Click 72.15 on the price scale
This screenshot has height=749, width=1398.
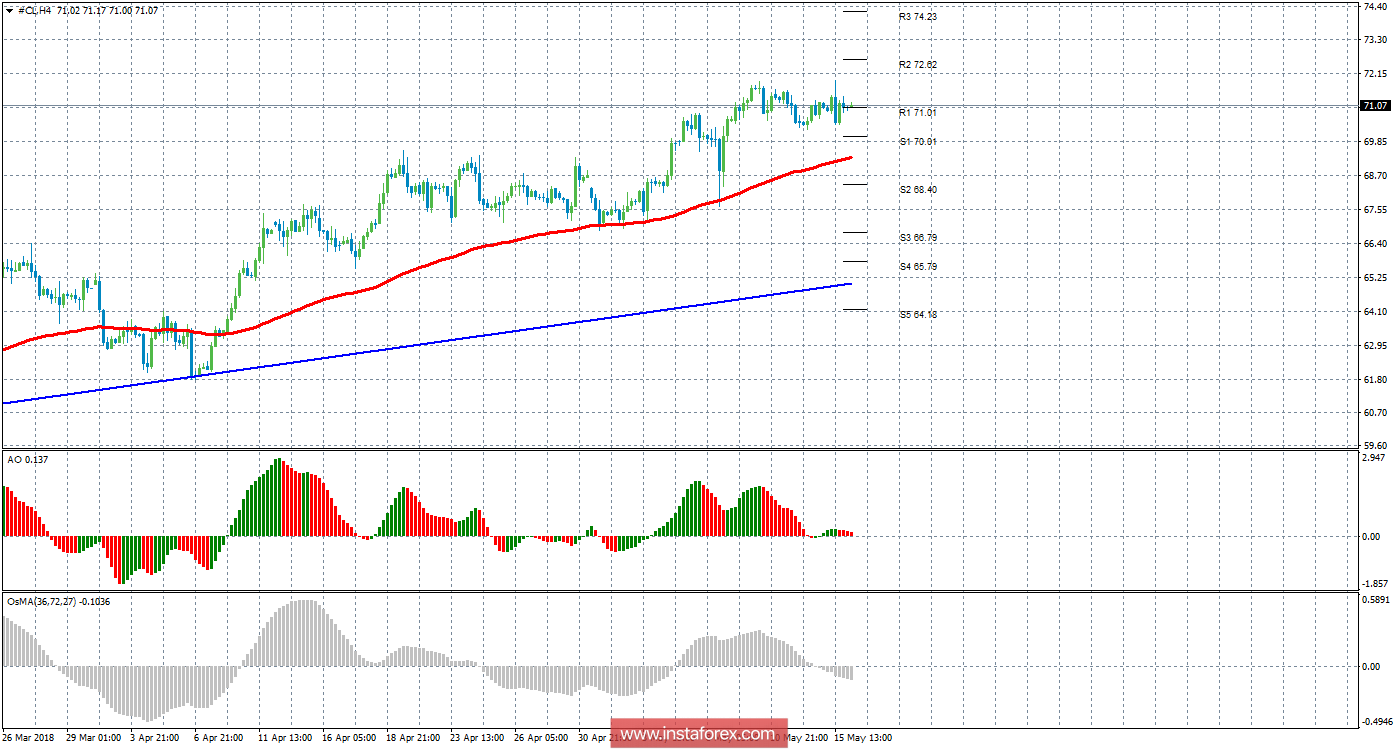1375,75
